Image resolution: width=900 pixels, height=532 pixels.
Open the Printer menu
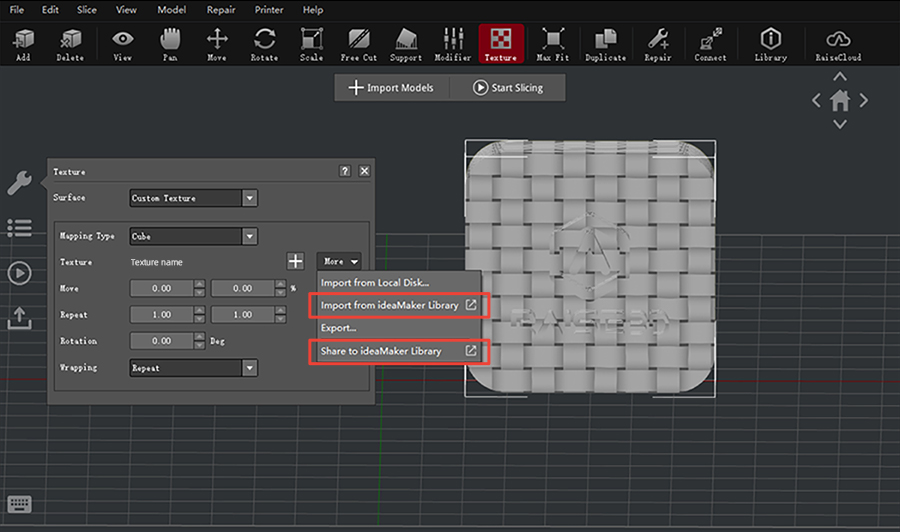(x=269, y=10)
